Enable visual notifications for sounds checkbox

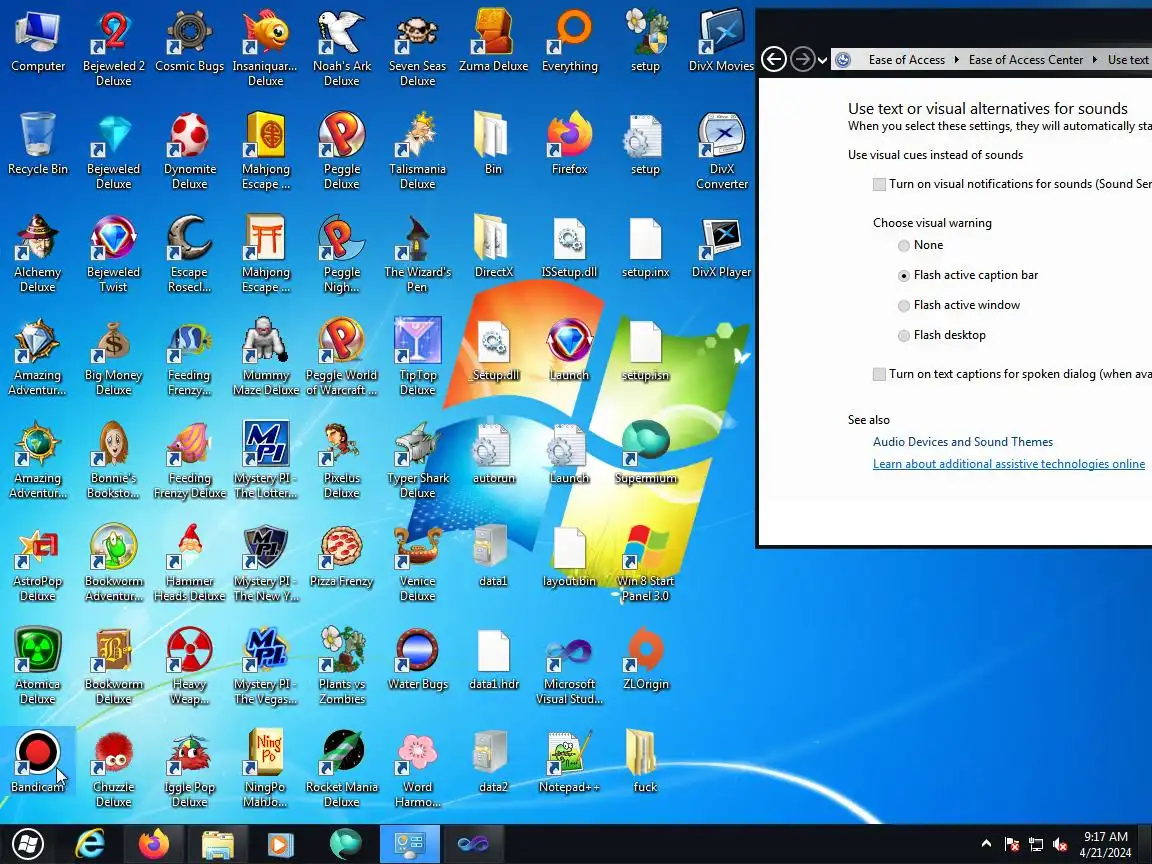879,184
